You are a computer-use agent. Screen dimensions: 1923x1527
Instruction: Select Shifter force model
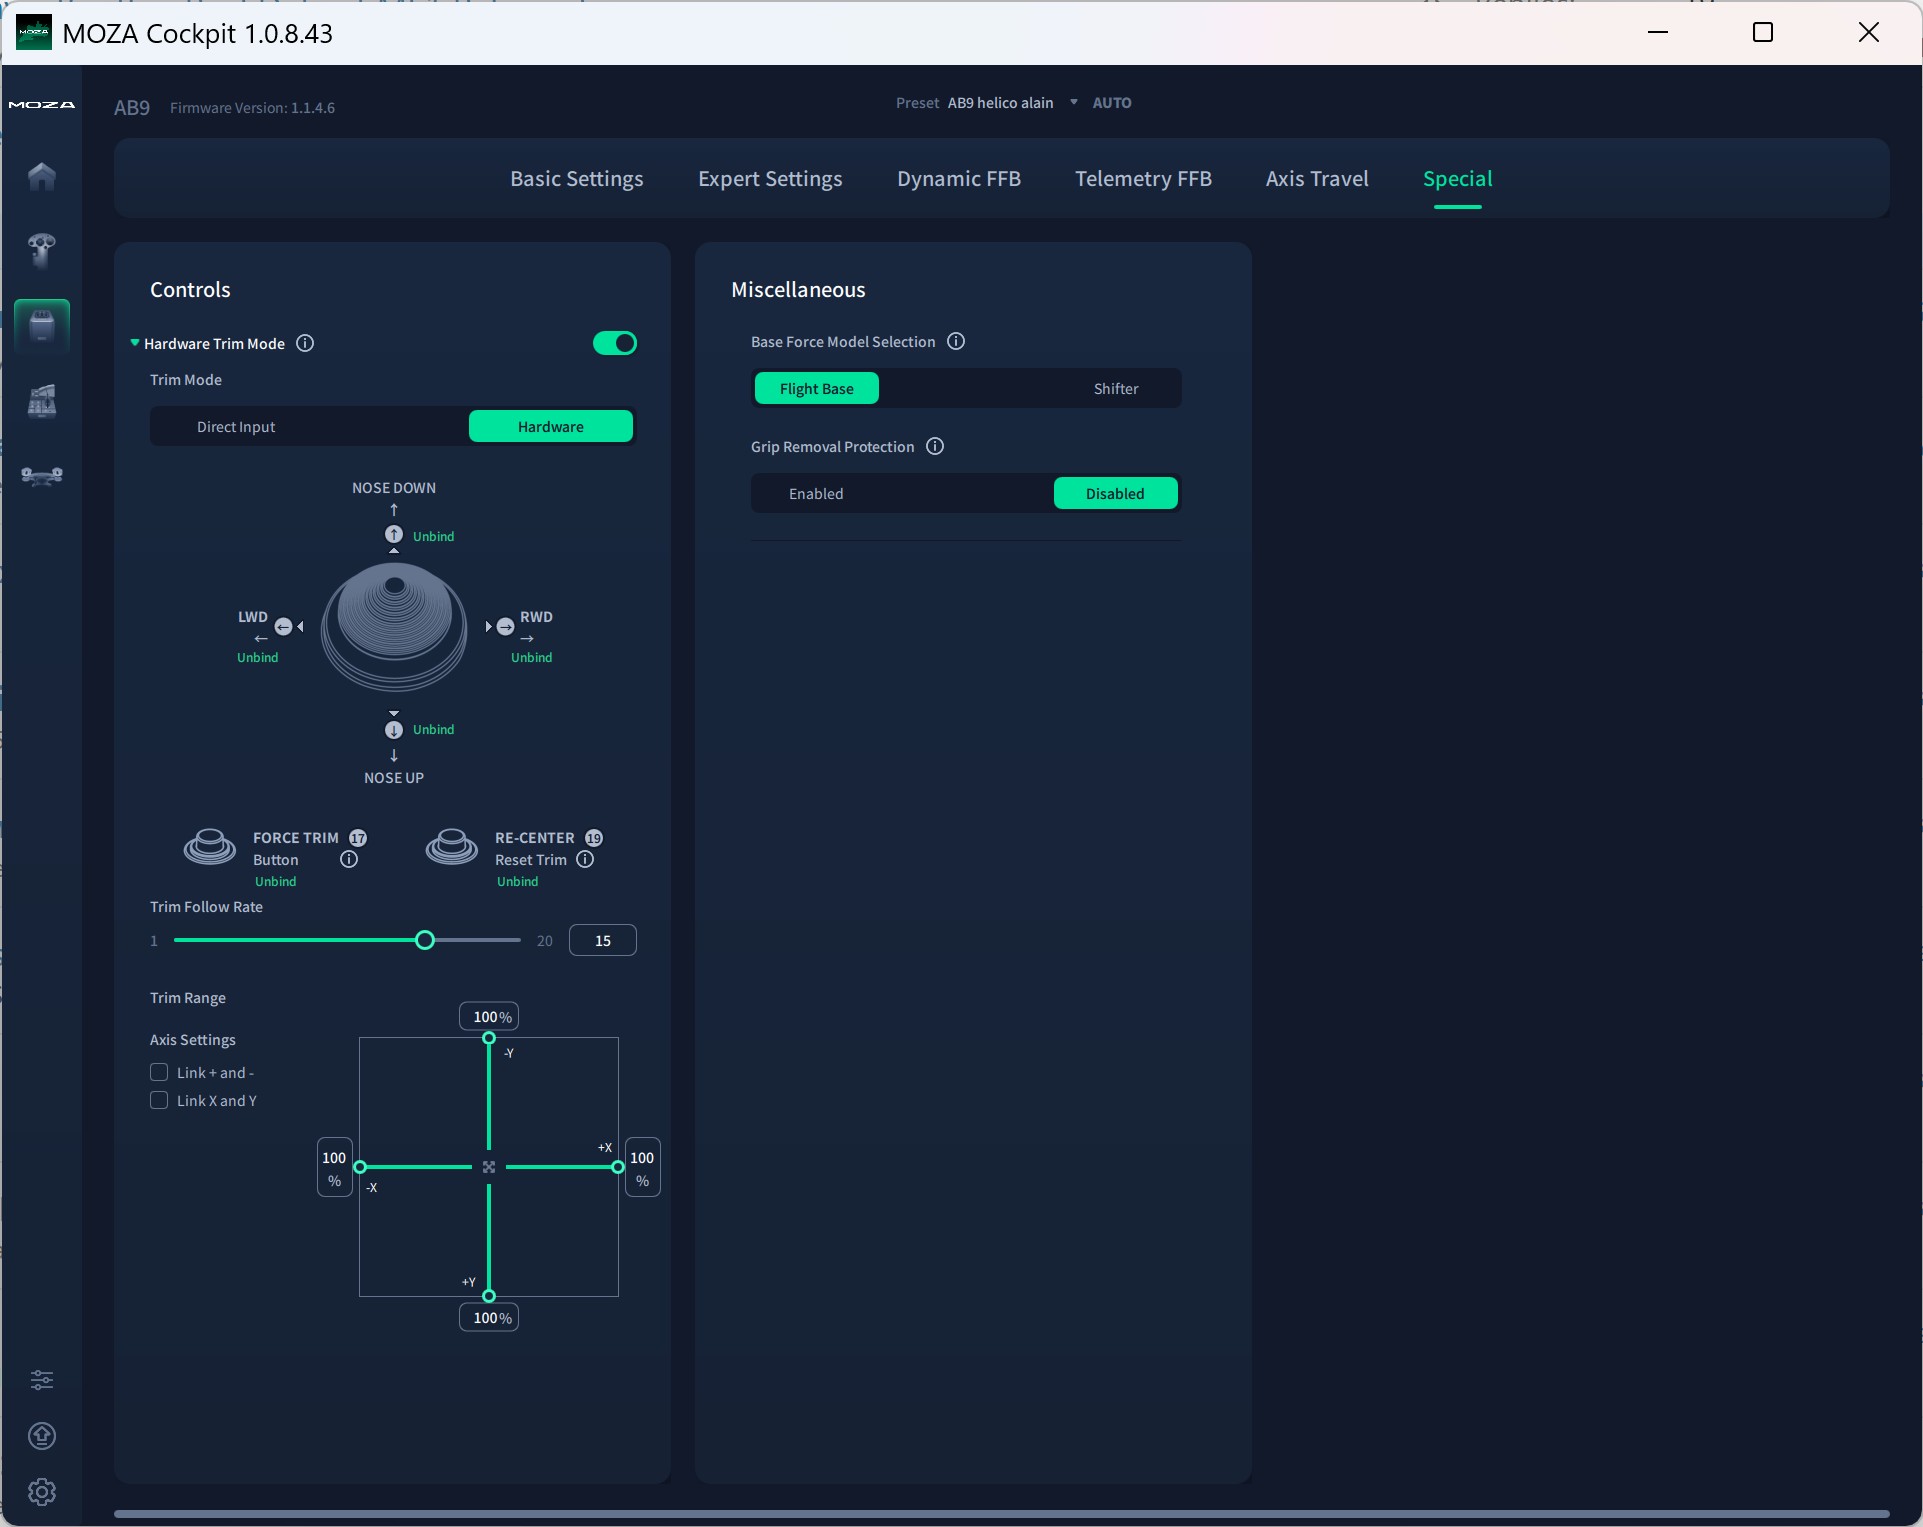coord(1116,388)
